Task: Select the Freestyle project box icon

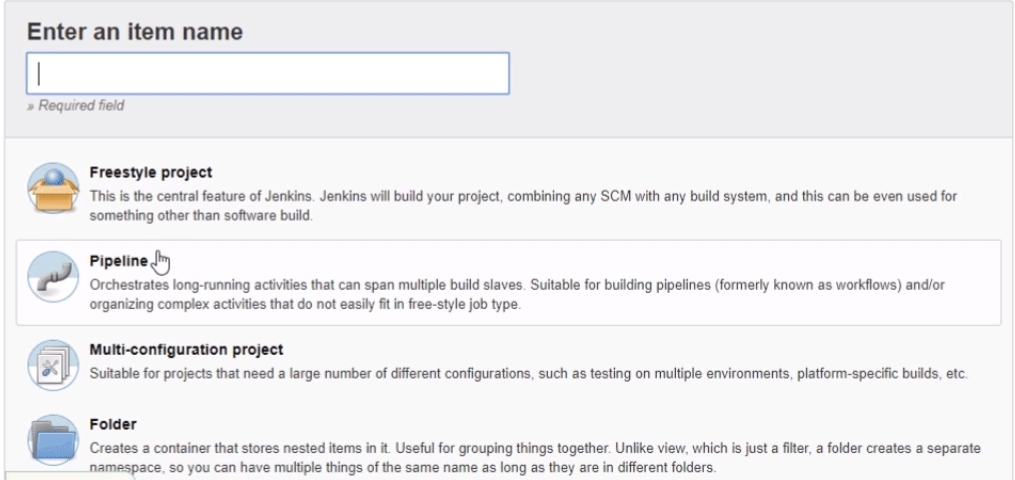Action: click(53, 188)
